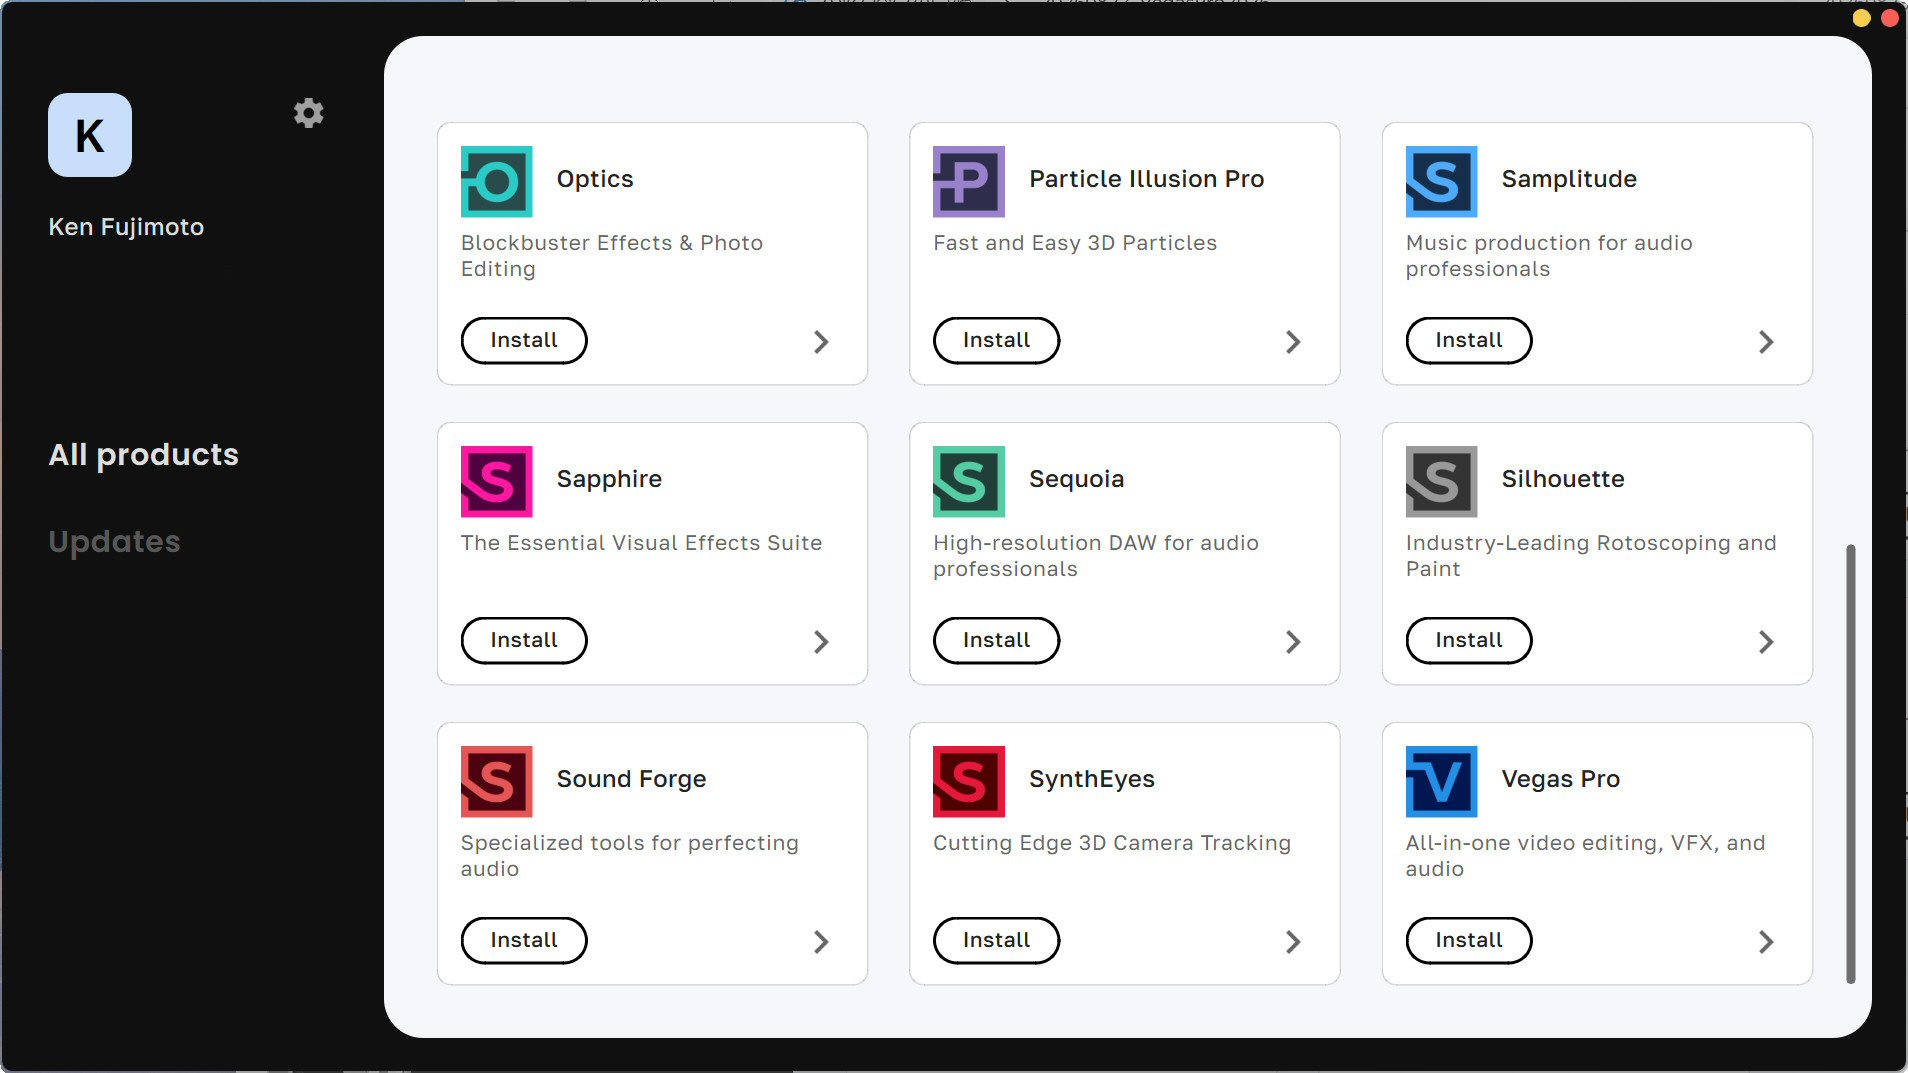1908x1073 pixels.
Task: Click "Cutting Edge 3D Camera Tracking" description
Action: 1112,843
